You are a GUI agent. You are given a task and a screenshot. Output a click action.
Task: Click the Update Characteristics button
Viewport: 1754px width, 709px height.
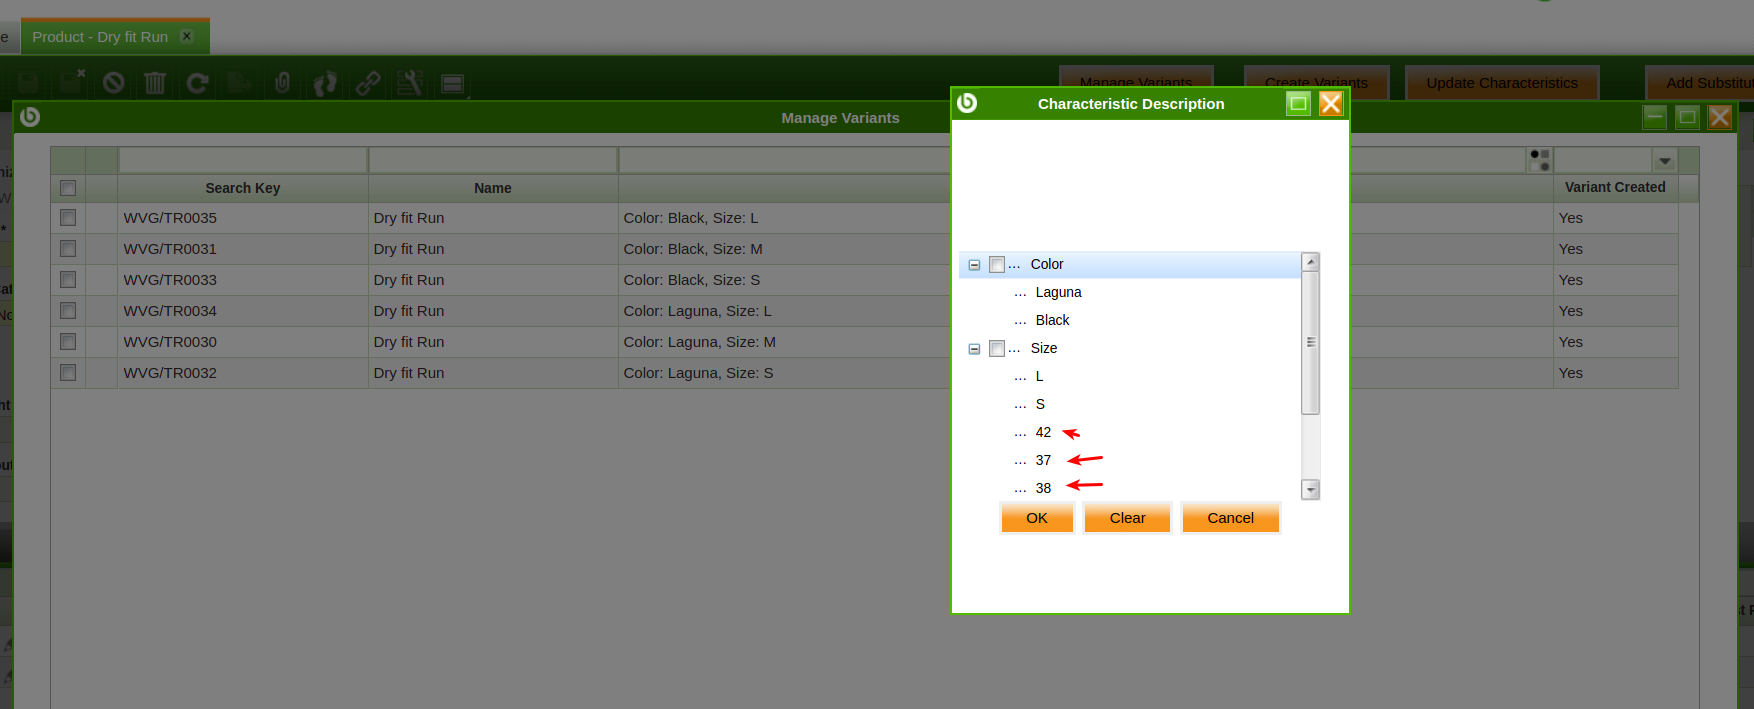pos(1502,83)
